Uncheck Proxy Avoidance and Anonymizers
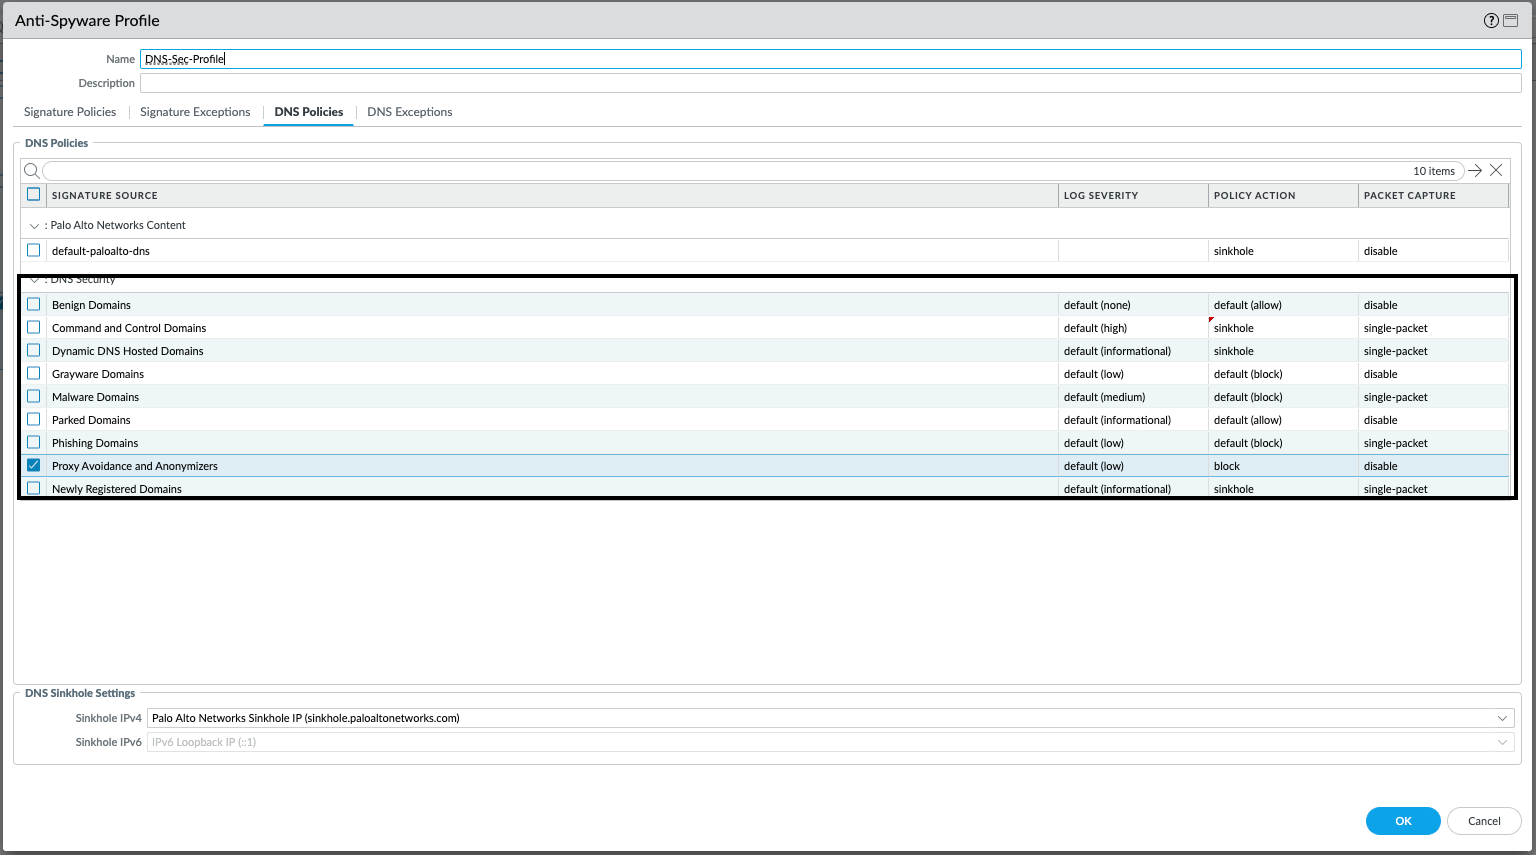 pyautogui.click(x=33, y=465)
